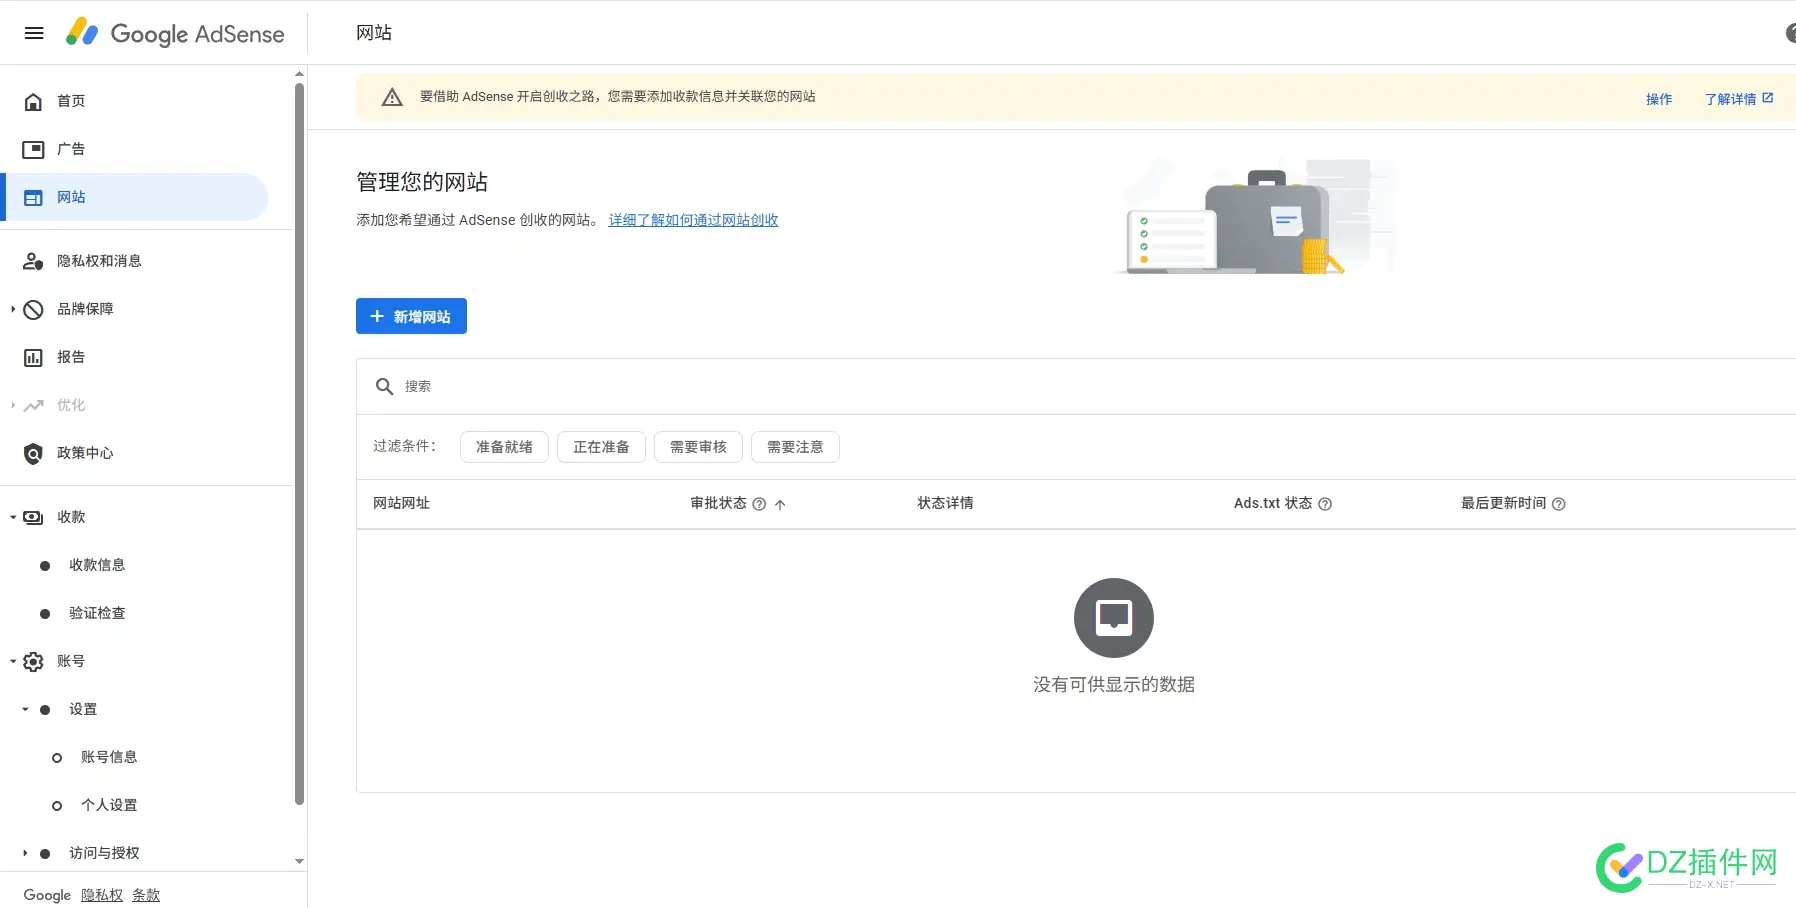
Task: Open the 详细了解如何通过网站创收 link
Action: 693,220
